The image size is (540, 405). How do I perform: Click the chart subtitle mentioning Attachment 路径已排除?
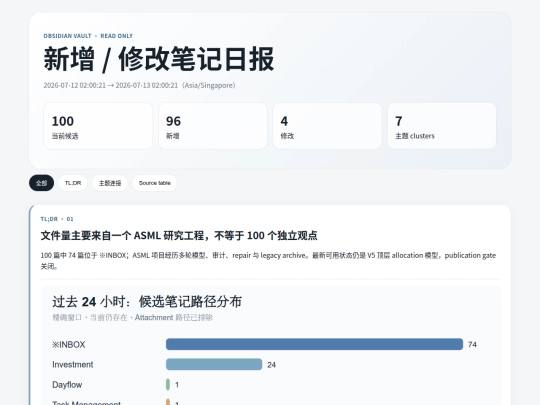pyautogui.click(x=133, y=317)
